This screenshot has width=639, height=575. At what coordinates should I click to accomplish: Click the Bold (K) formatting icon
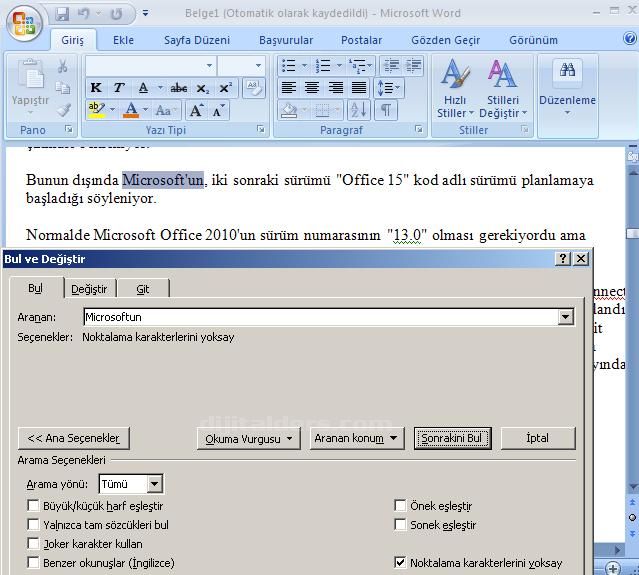click(97, 88)
